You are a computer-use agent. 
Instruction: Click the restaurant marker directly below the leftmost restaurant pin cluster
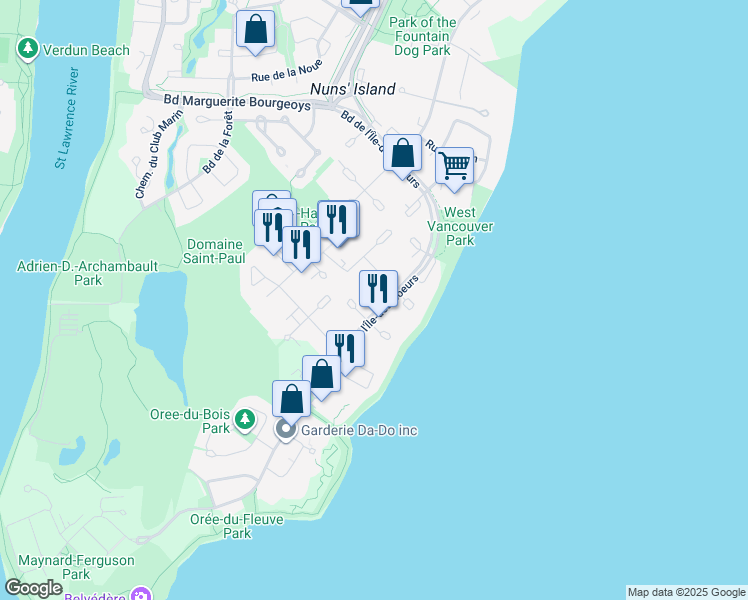coord(301,248)
